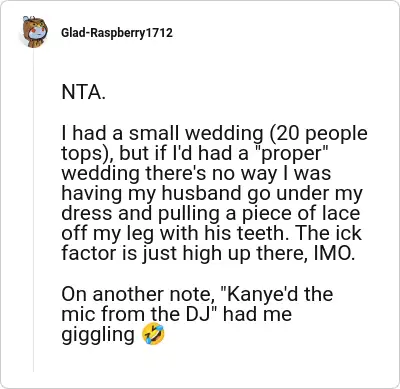Click on "(20 people" in the first line
Screen dimensions: 400x389
[x=318, y=134]
